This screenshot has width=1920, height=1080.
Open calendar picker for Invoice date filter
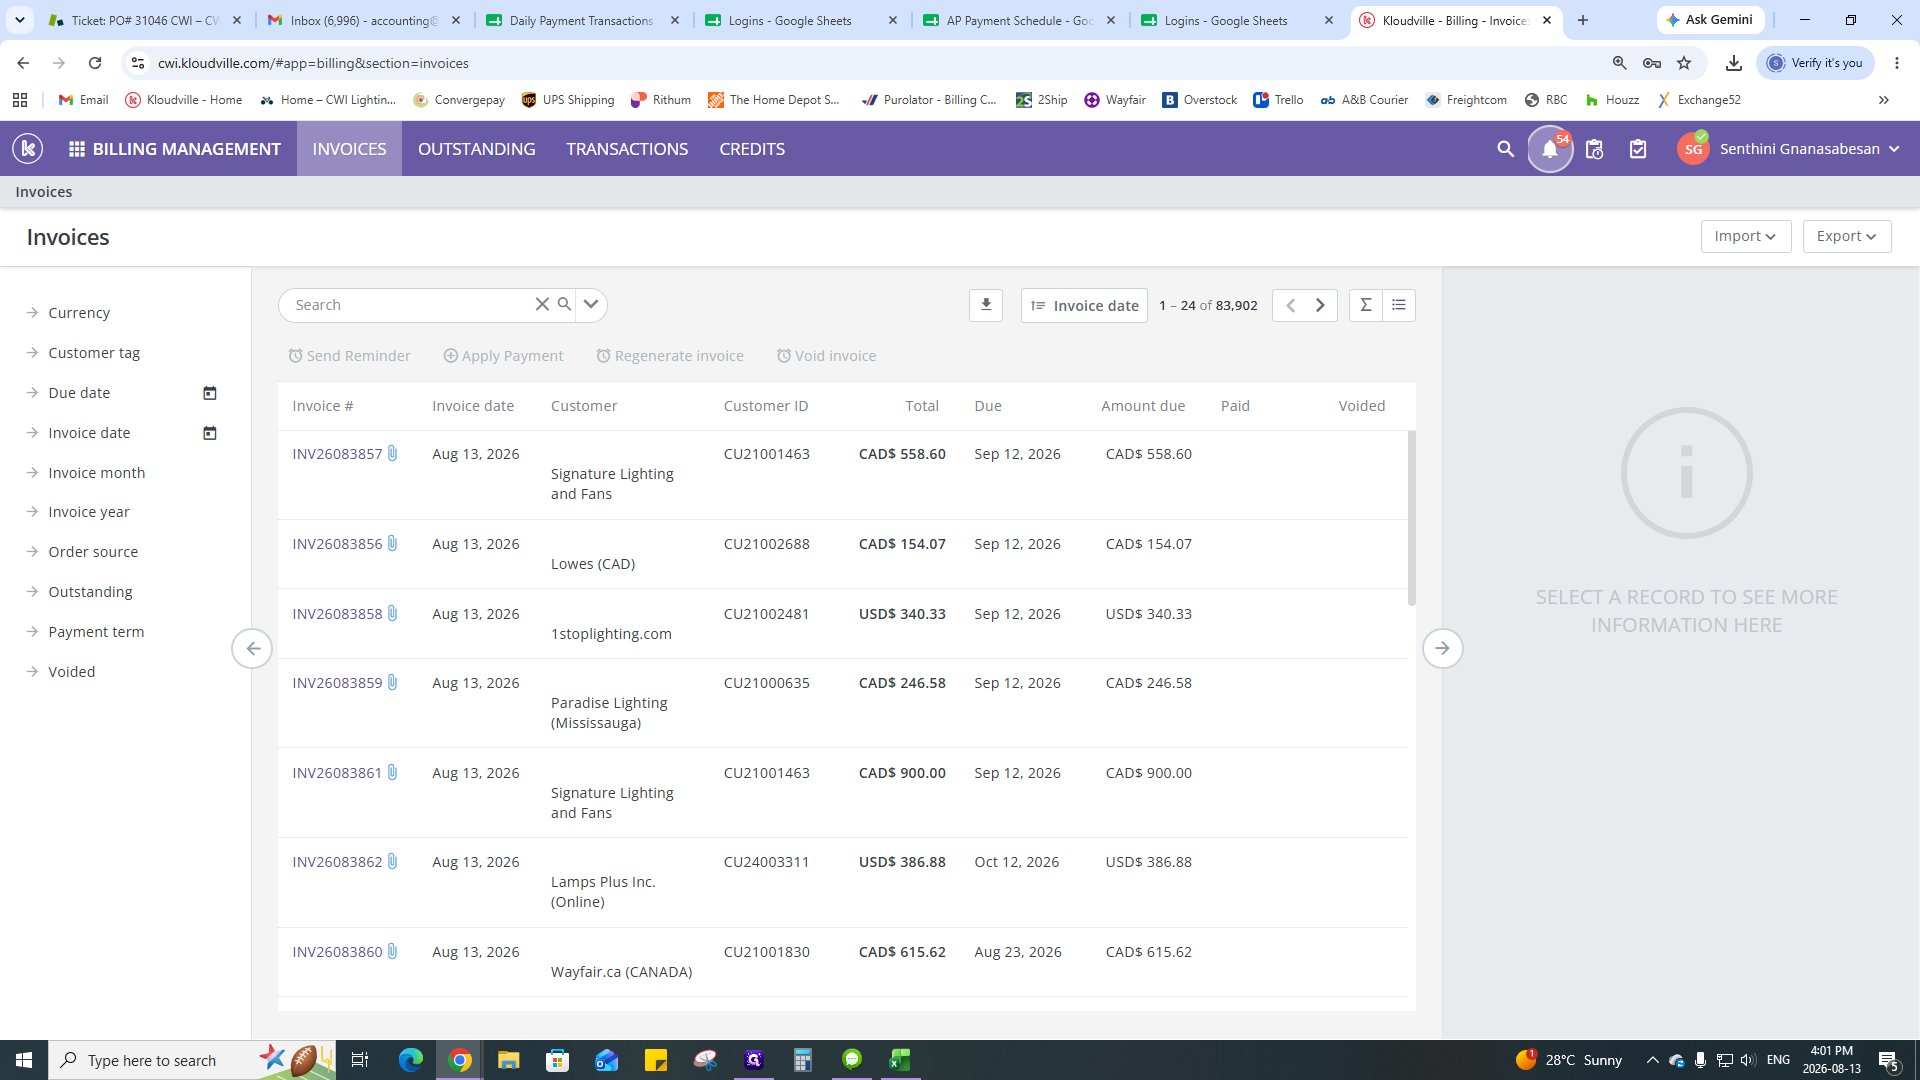[x=210, y=433]
